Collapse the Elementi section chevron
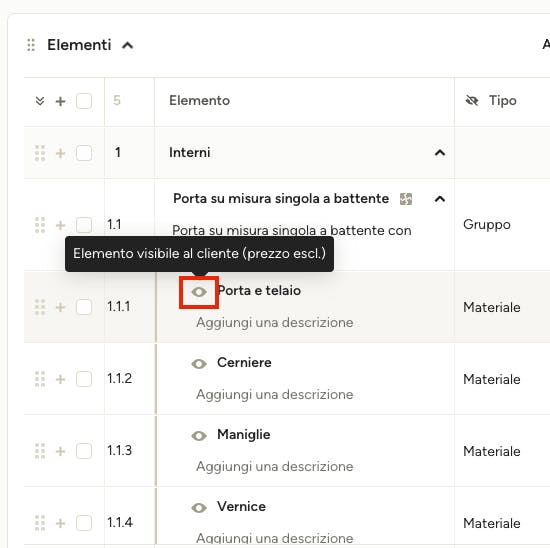This screenshot has width=550, height=548. tap(127, 45)
